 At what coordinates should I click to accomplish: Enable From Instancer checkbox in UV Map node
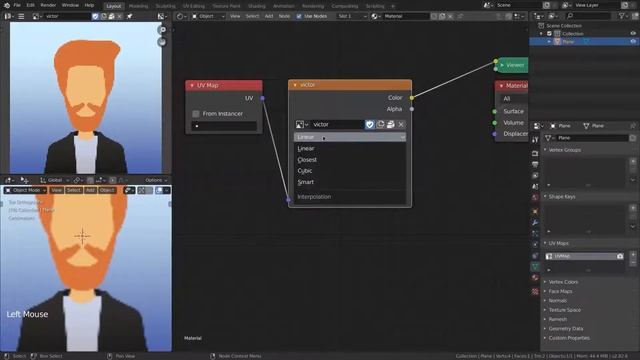[196, 113]
